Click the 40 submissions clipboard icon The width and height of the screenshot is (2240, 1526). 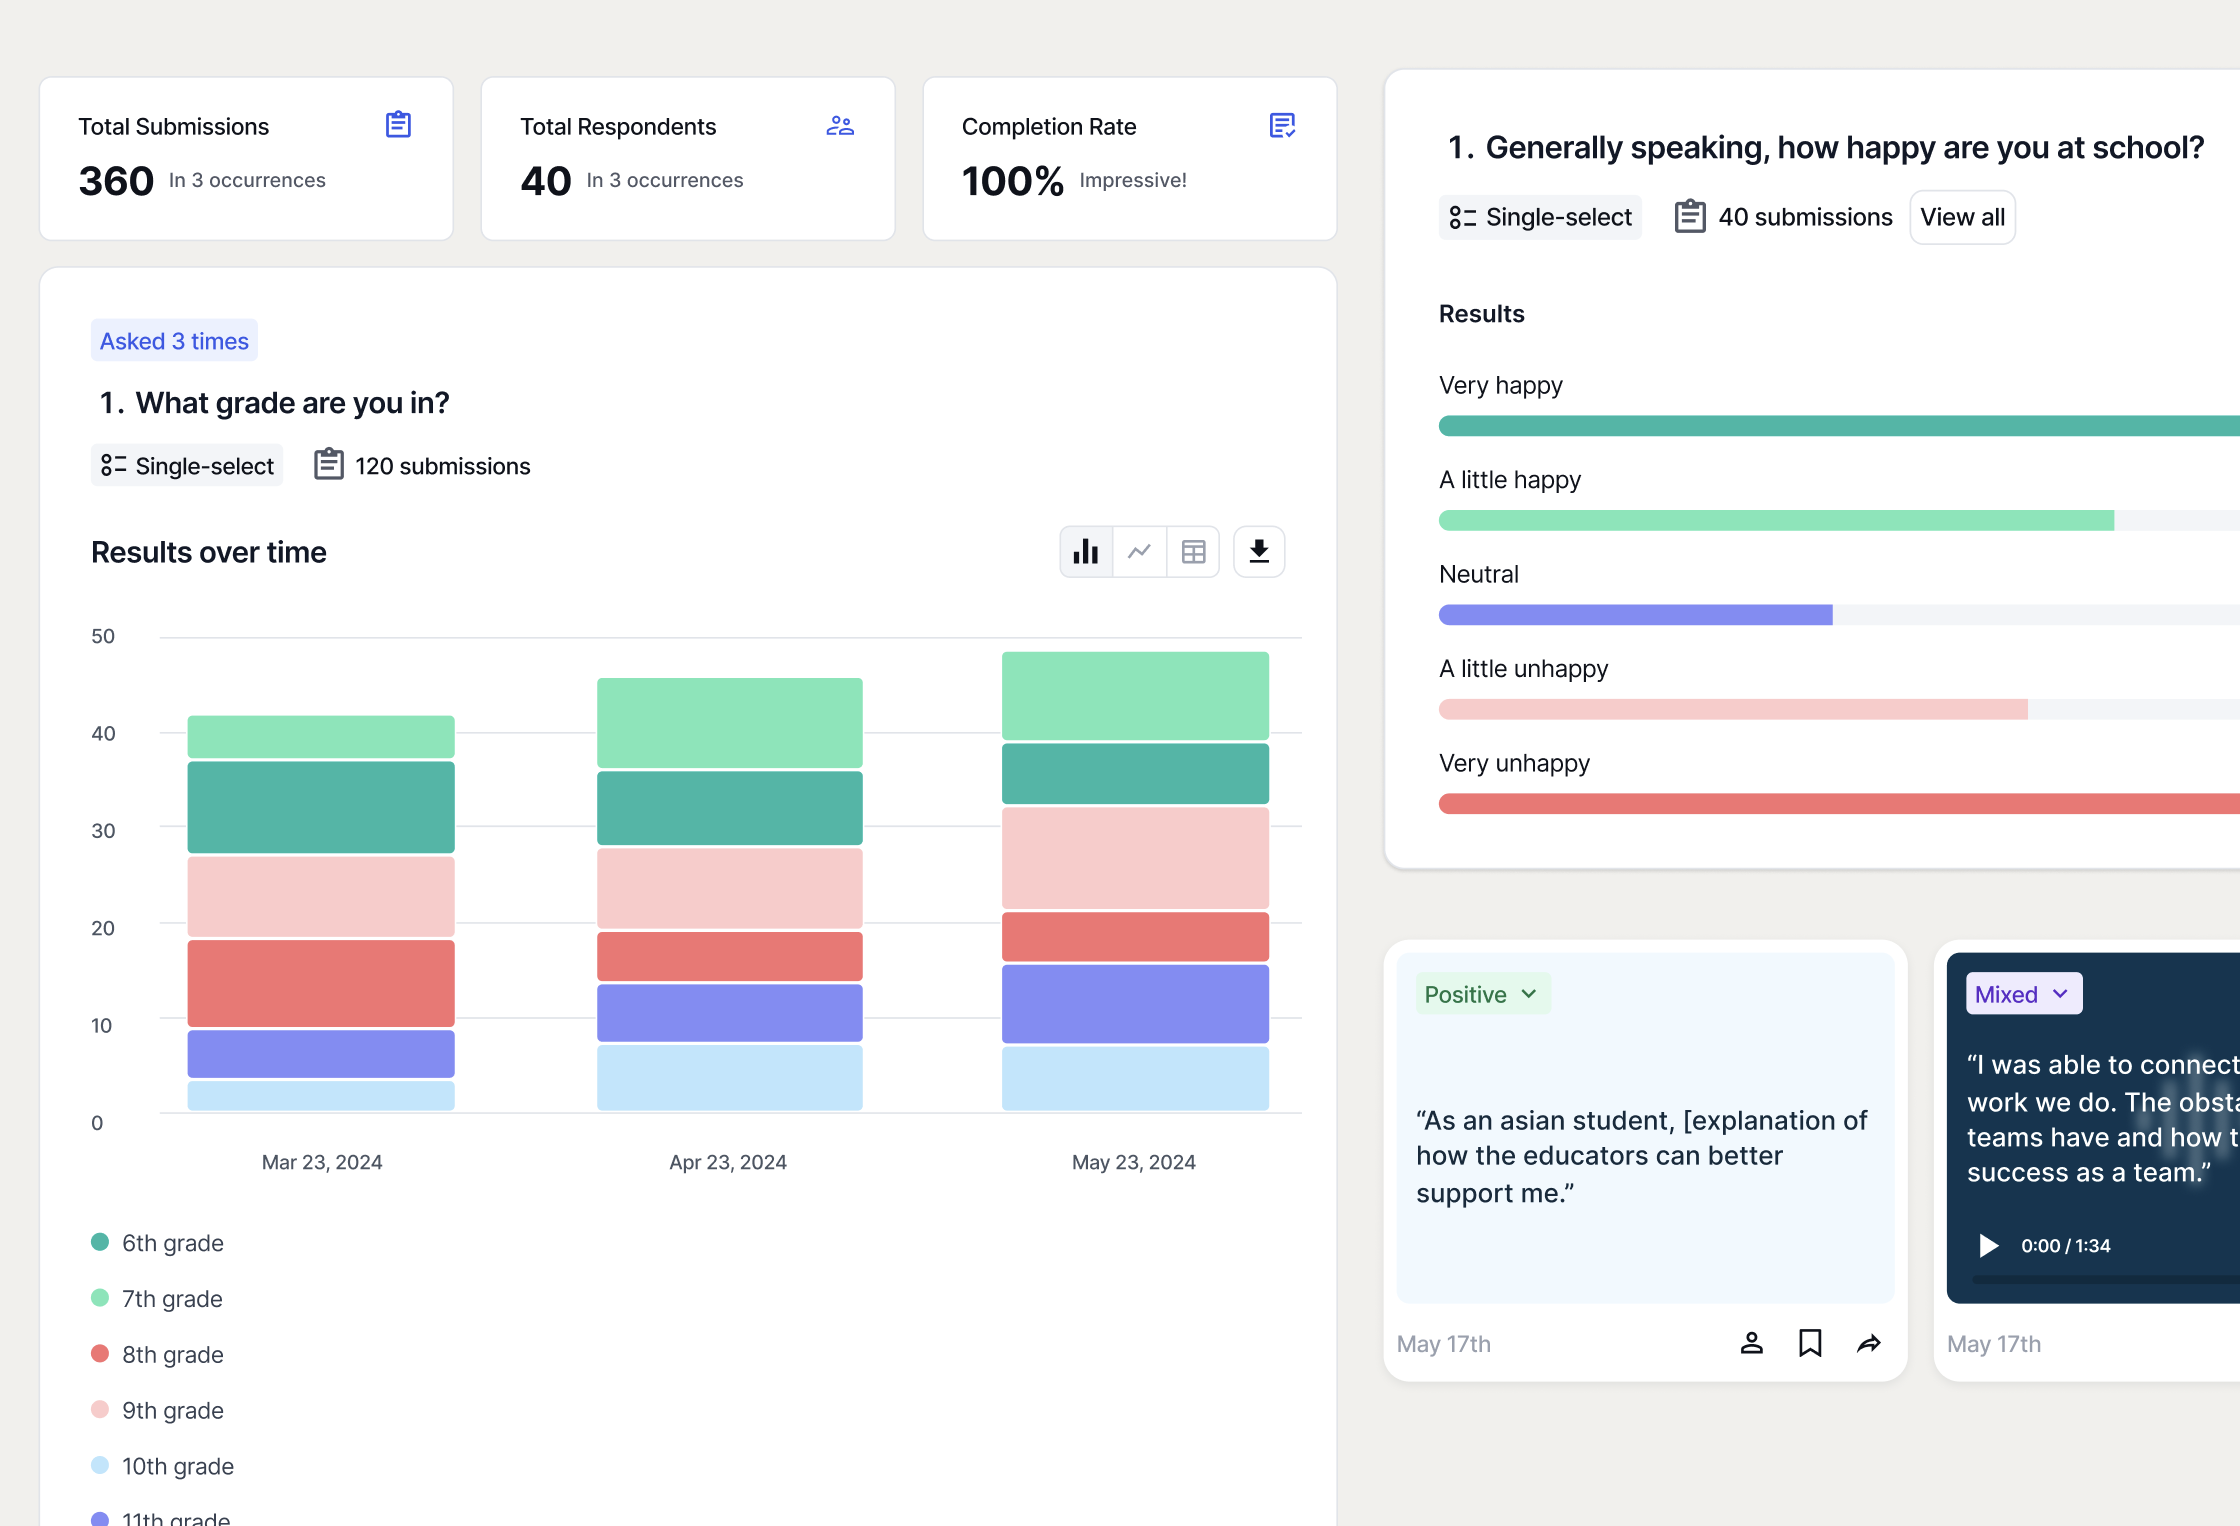point(1690,216)
